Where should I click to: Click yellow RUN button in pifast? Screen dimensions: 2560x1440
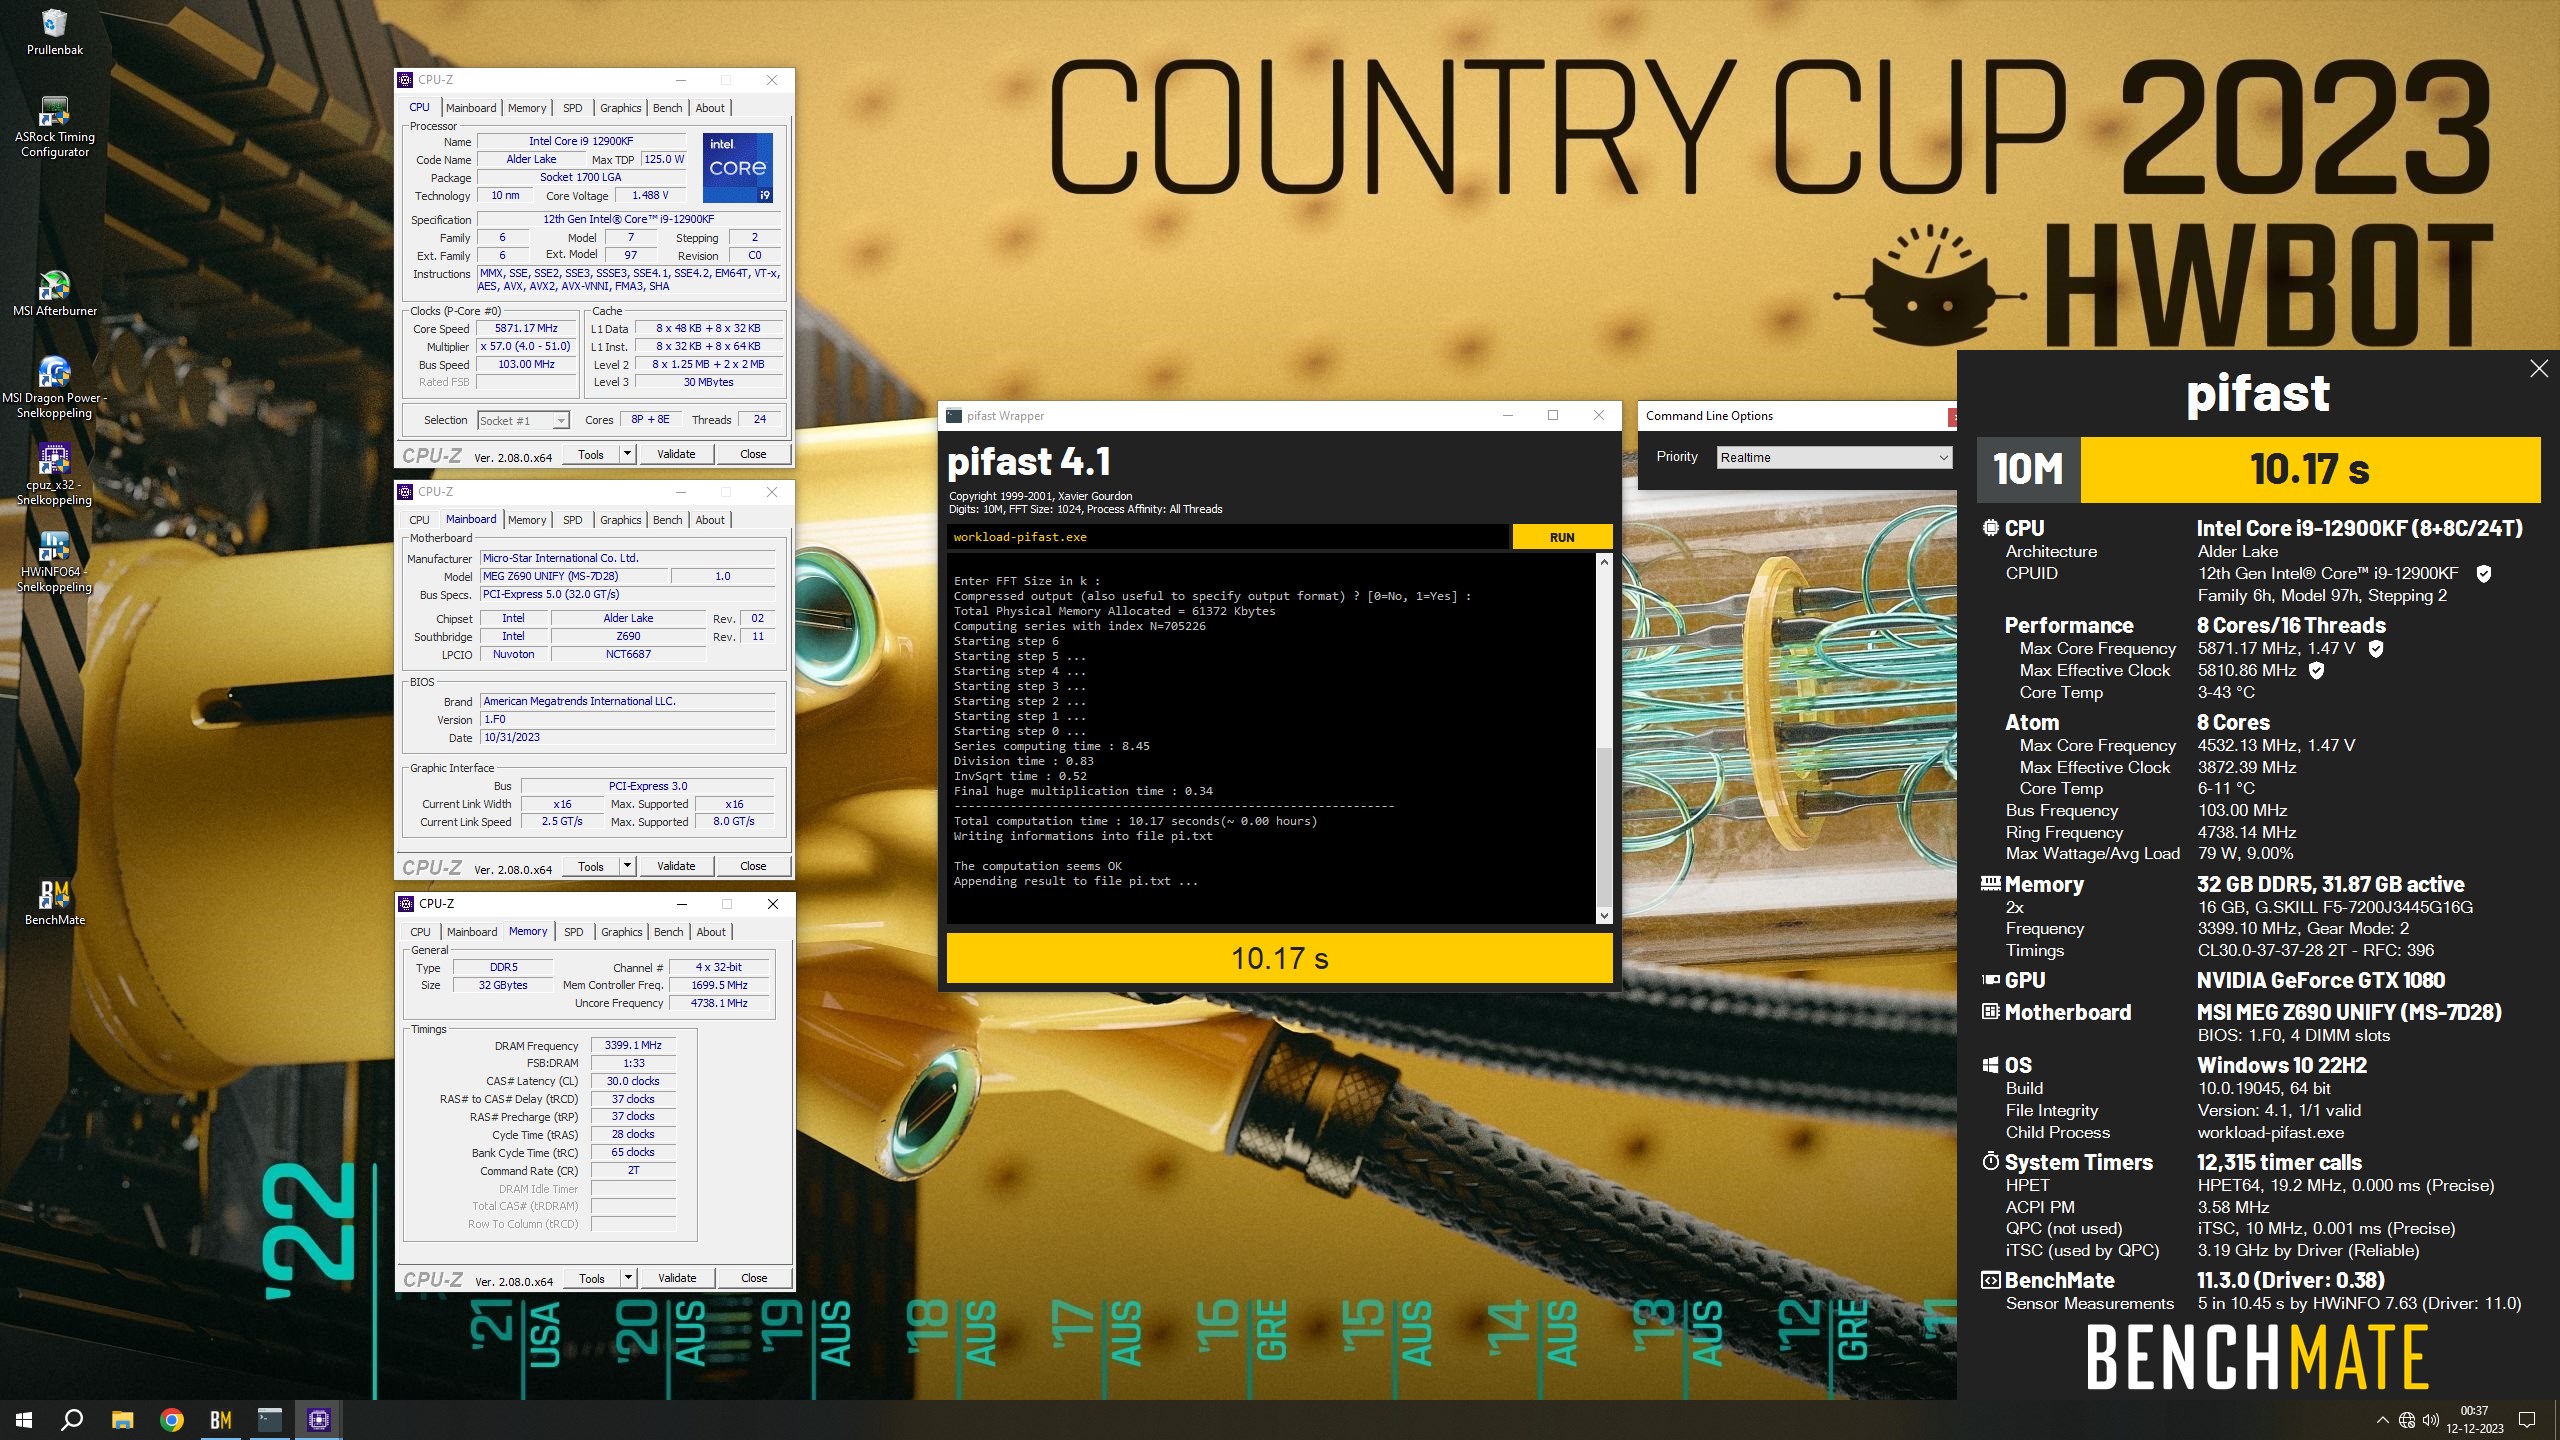click(1561, 537)
